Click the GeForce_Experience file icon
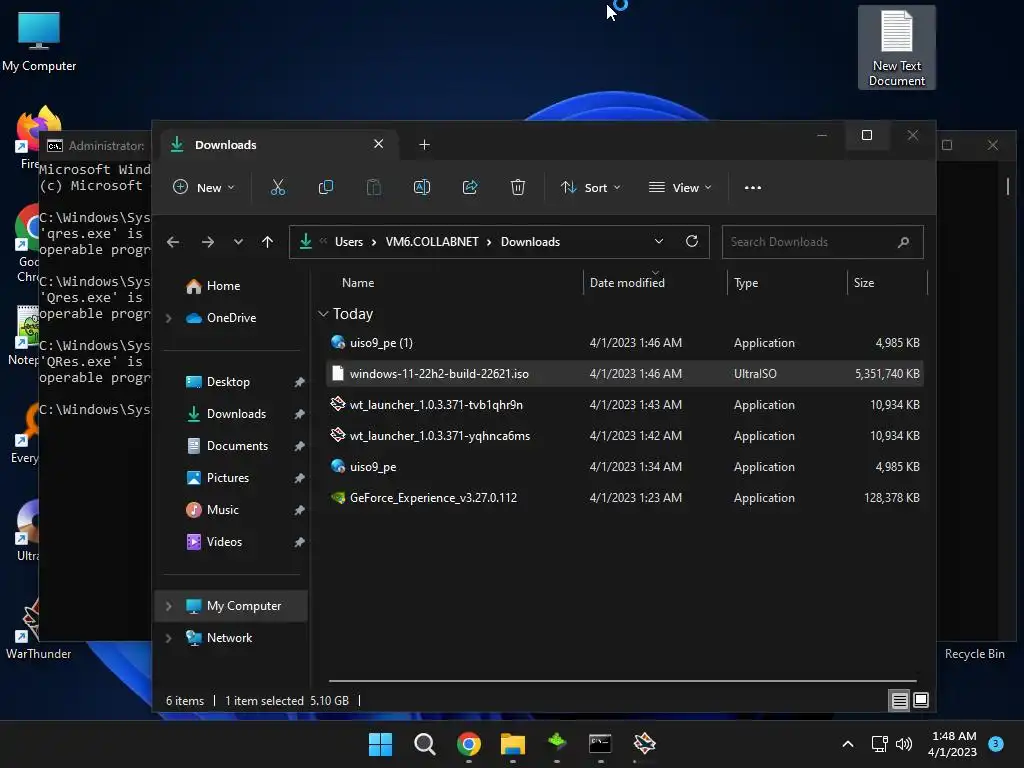This screenshot has width=1024, height=768. click(338, 498)
